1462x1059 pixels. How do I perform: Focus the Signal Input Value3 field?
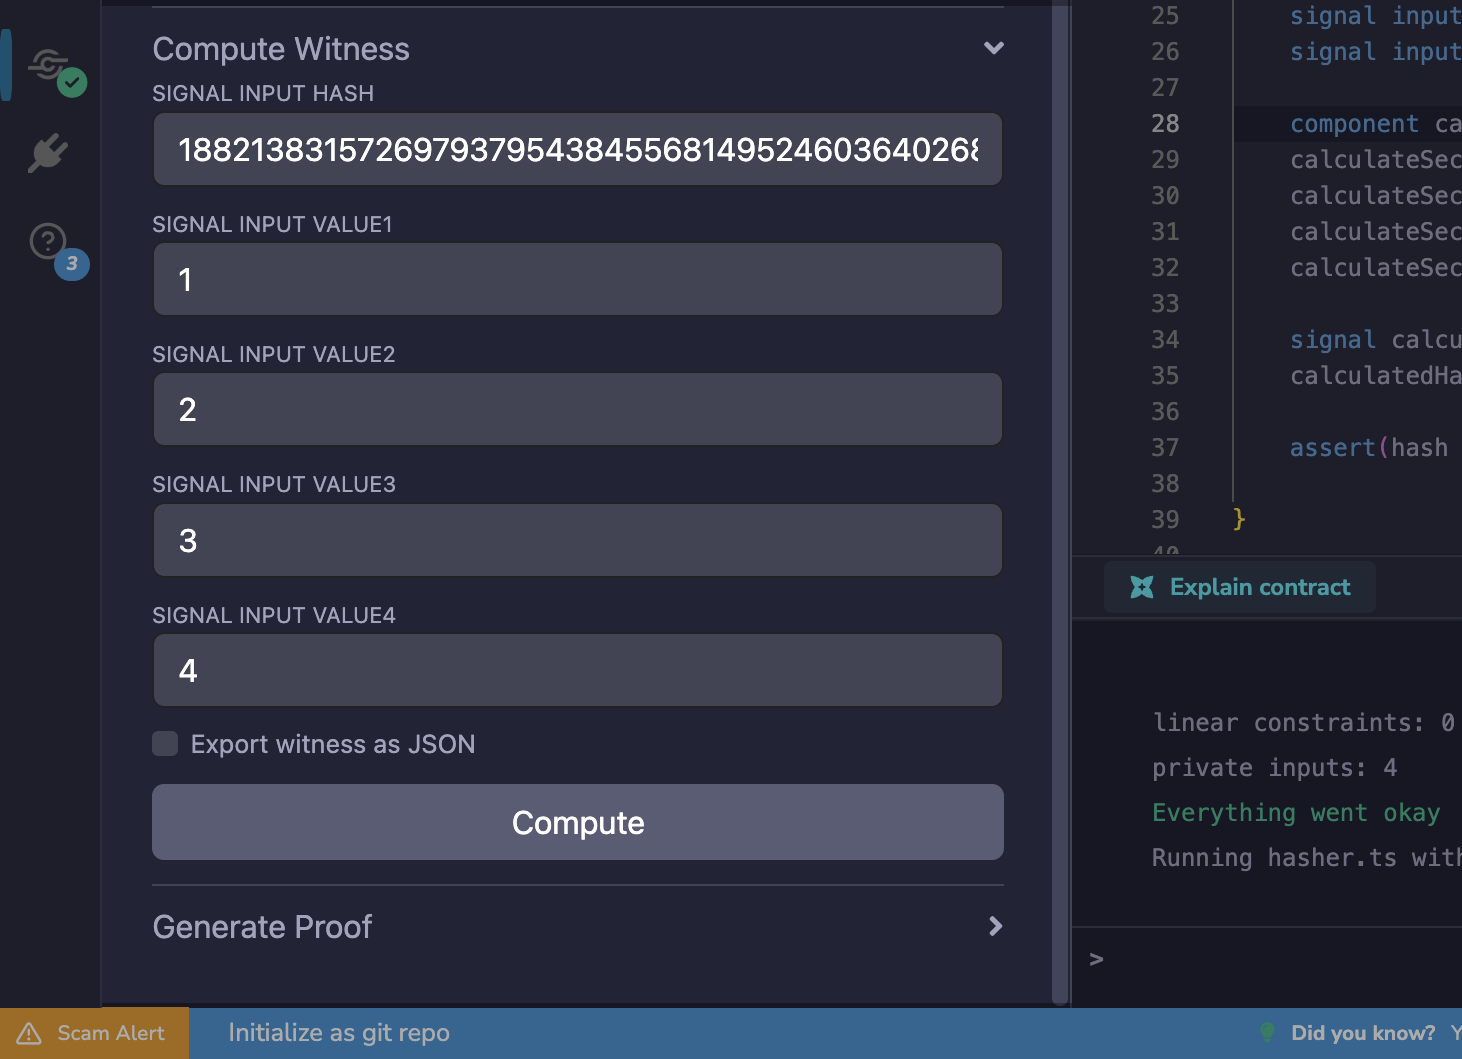tap(578, 540)
